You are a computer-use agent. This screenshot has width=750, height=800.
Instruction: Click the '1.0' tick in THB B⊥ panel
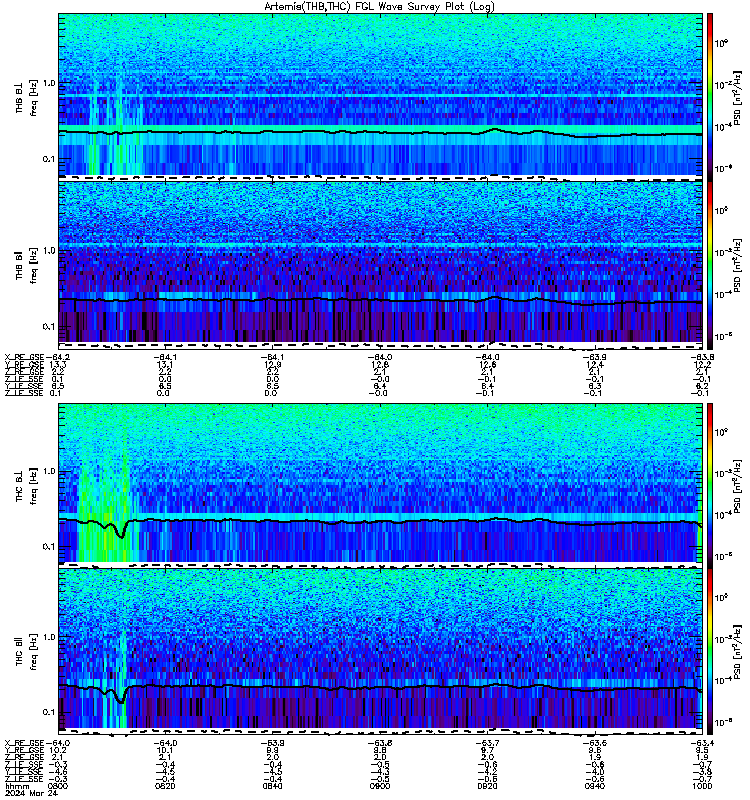click(49, 83)
